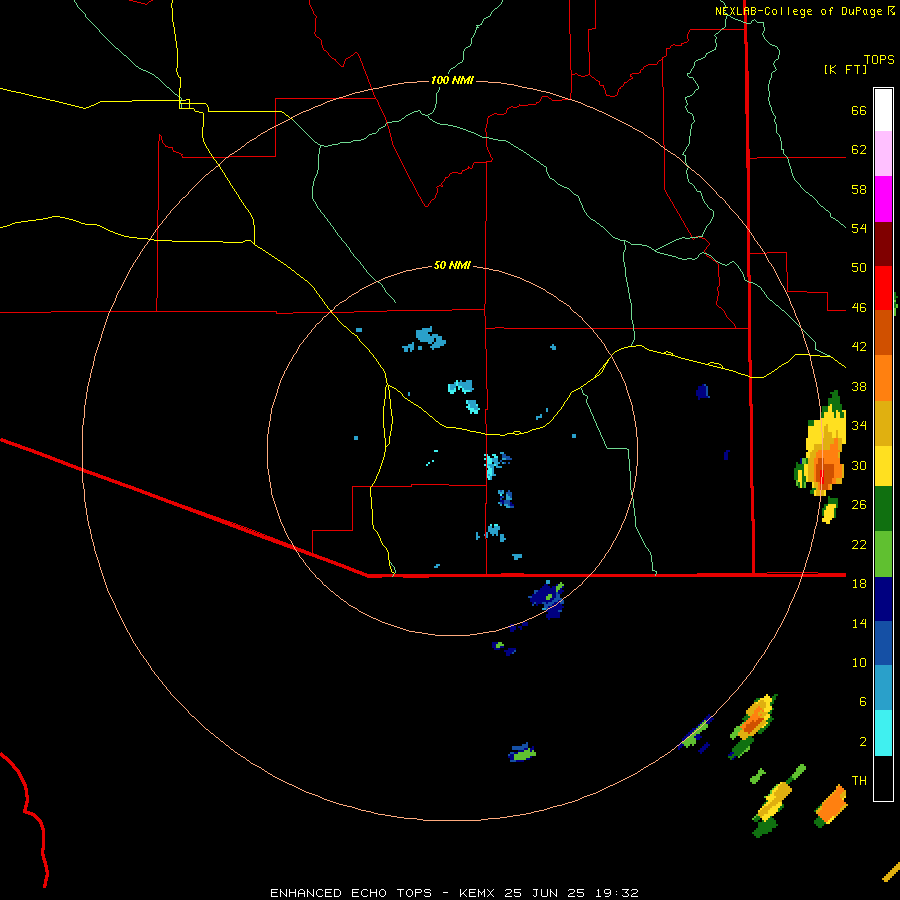The image size is (900, 900).
Task: Click the gold 34-38 K FT legend swatch
Action: coord(883,423)
